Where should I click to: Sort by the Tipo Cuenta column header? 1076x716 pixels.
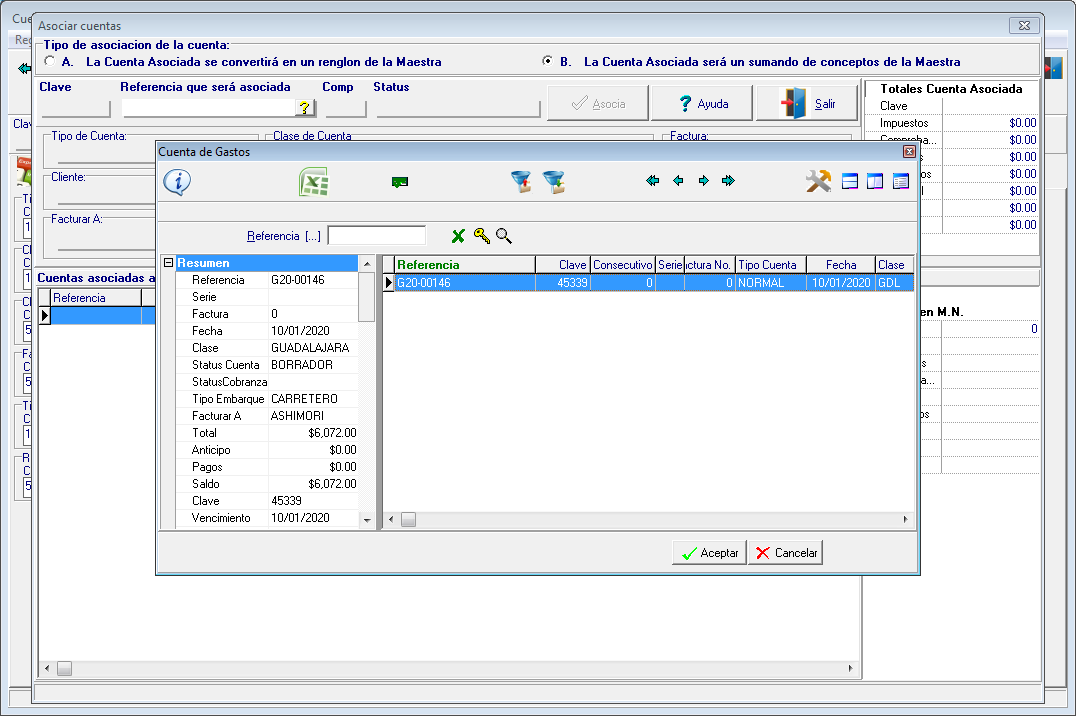[771, 265]
